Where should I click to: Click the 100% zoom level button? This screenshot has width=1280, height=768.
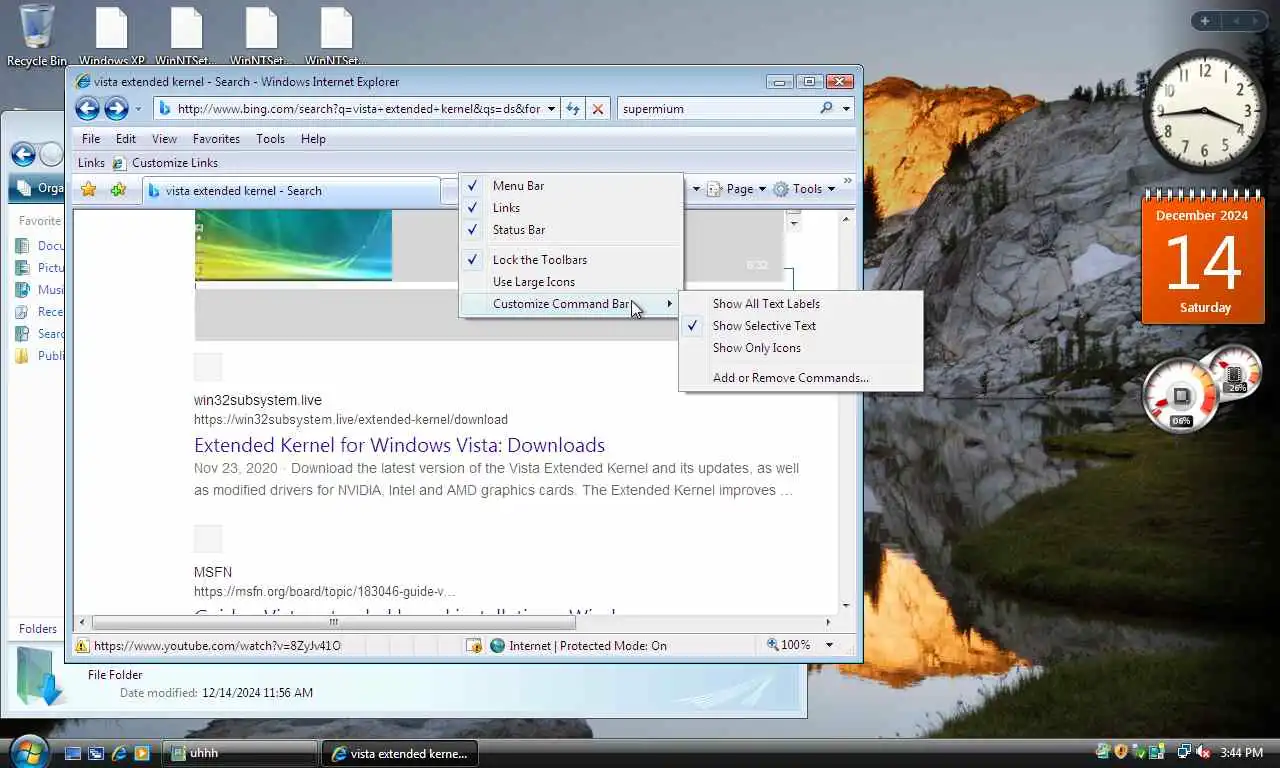click(x=789, y=645)
